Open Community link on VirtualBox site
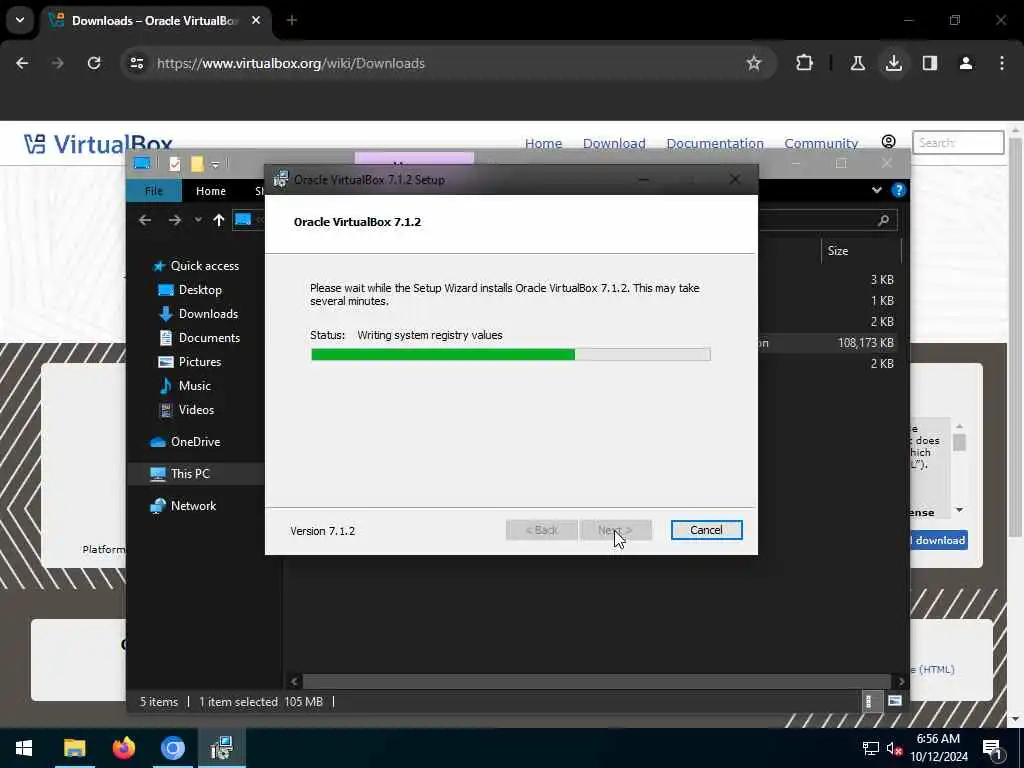 pos(821,143)
